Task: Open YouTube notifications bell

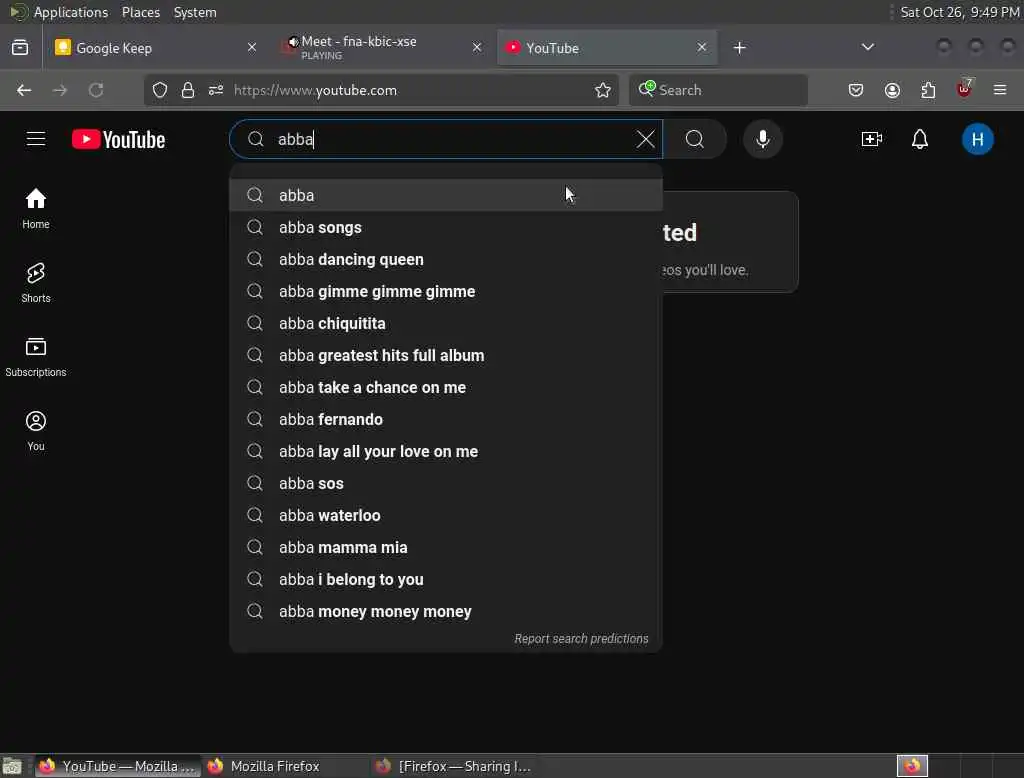Action: pos(920,139)
